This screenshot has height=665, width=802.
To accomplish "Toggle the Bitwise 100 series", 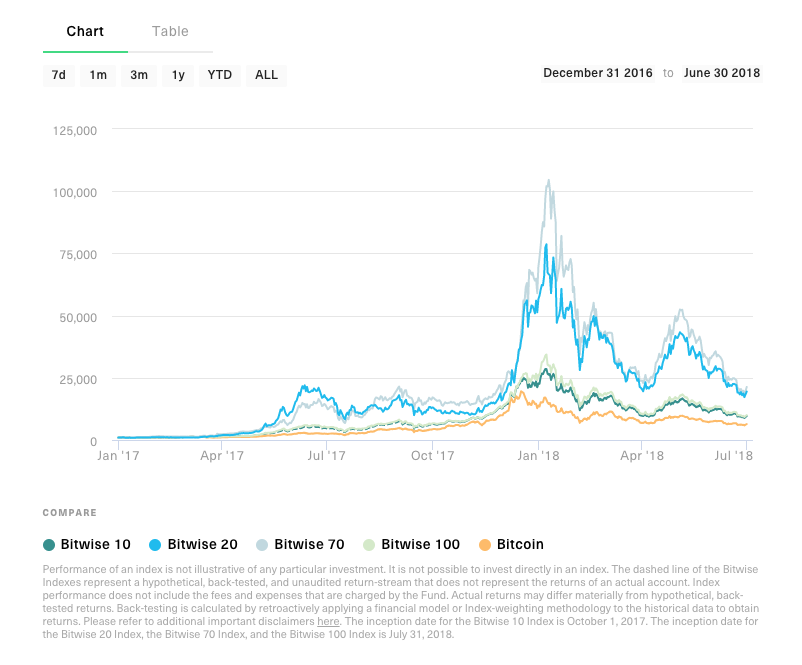I will (420, 544).
